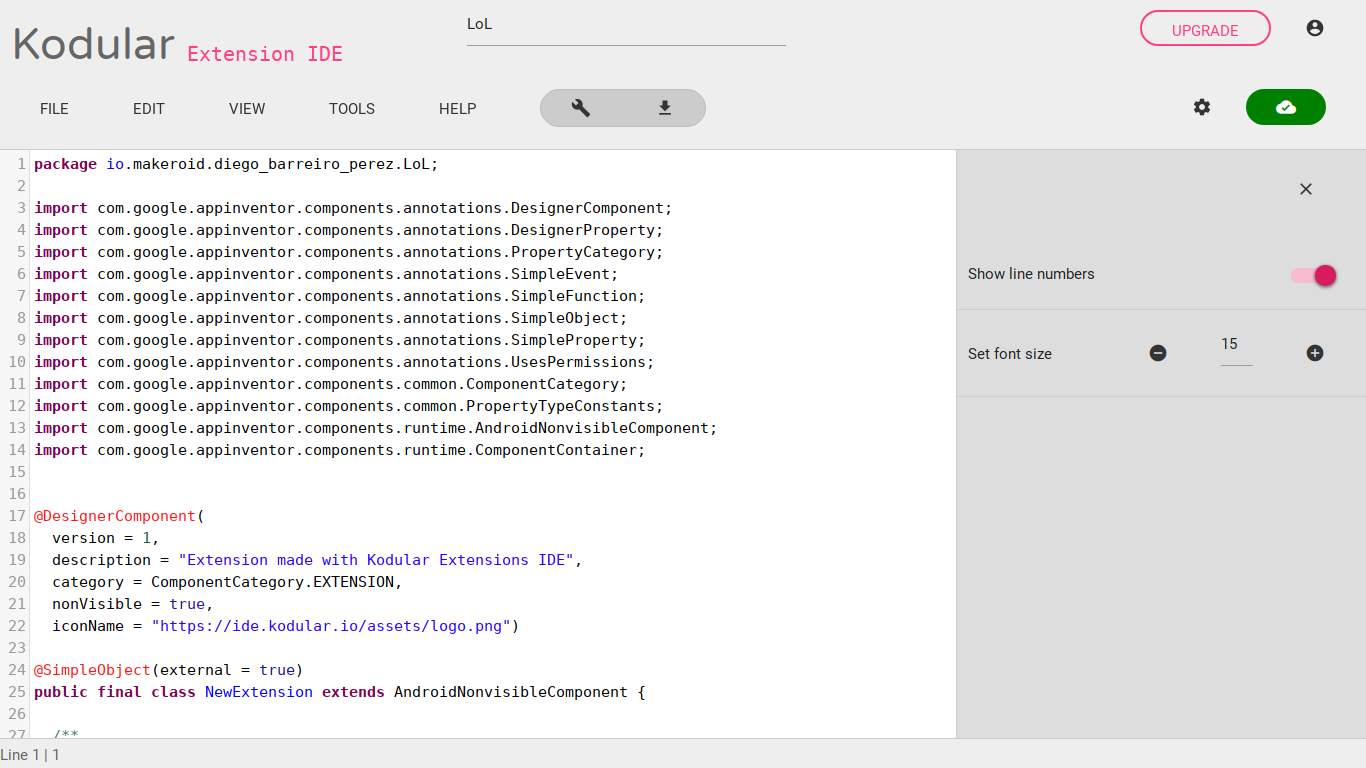Image resolution: width=1366 pixels, height=768 pixels.
Task: Open the user account icon
Action: tap(1315, 28)
